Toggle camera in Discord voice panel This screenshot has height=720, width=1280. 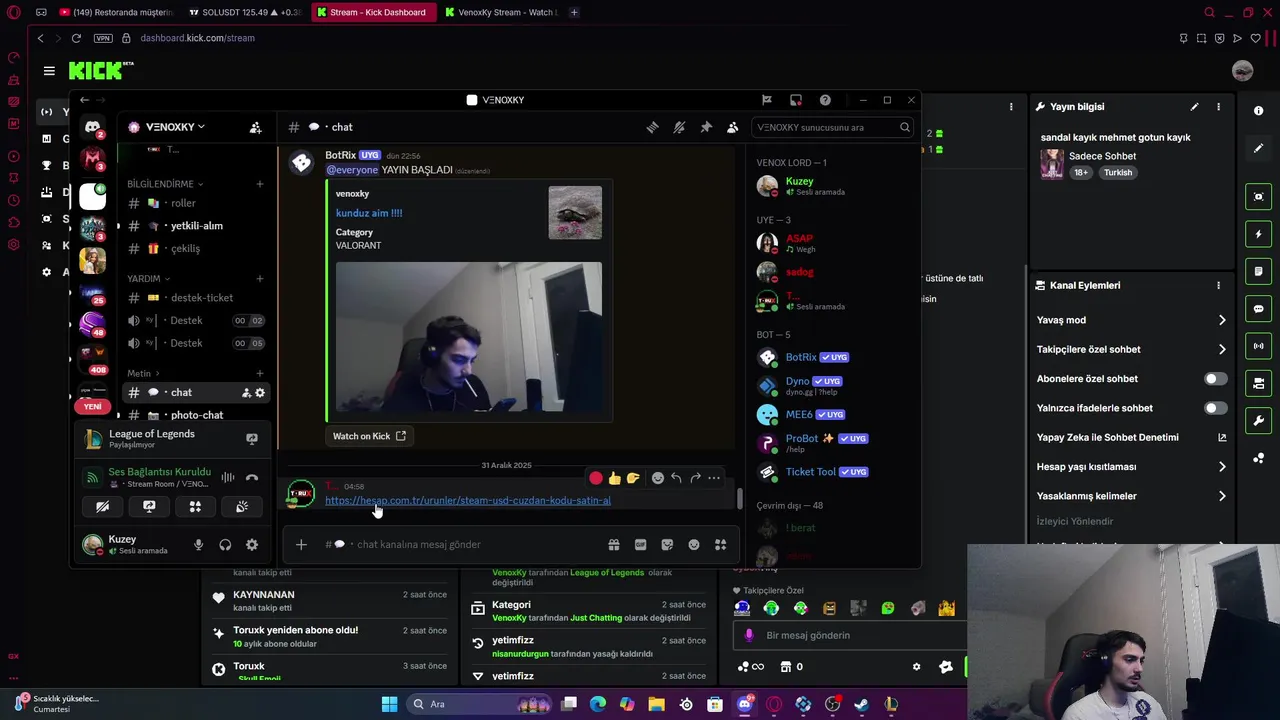(x=102, y=507)
